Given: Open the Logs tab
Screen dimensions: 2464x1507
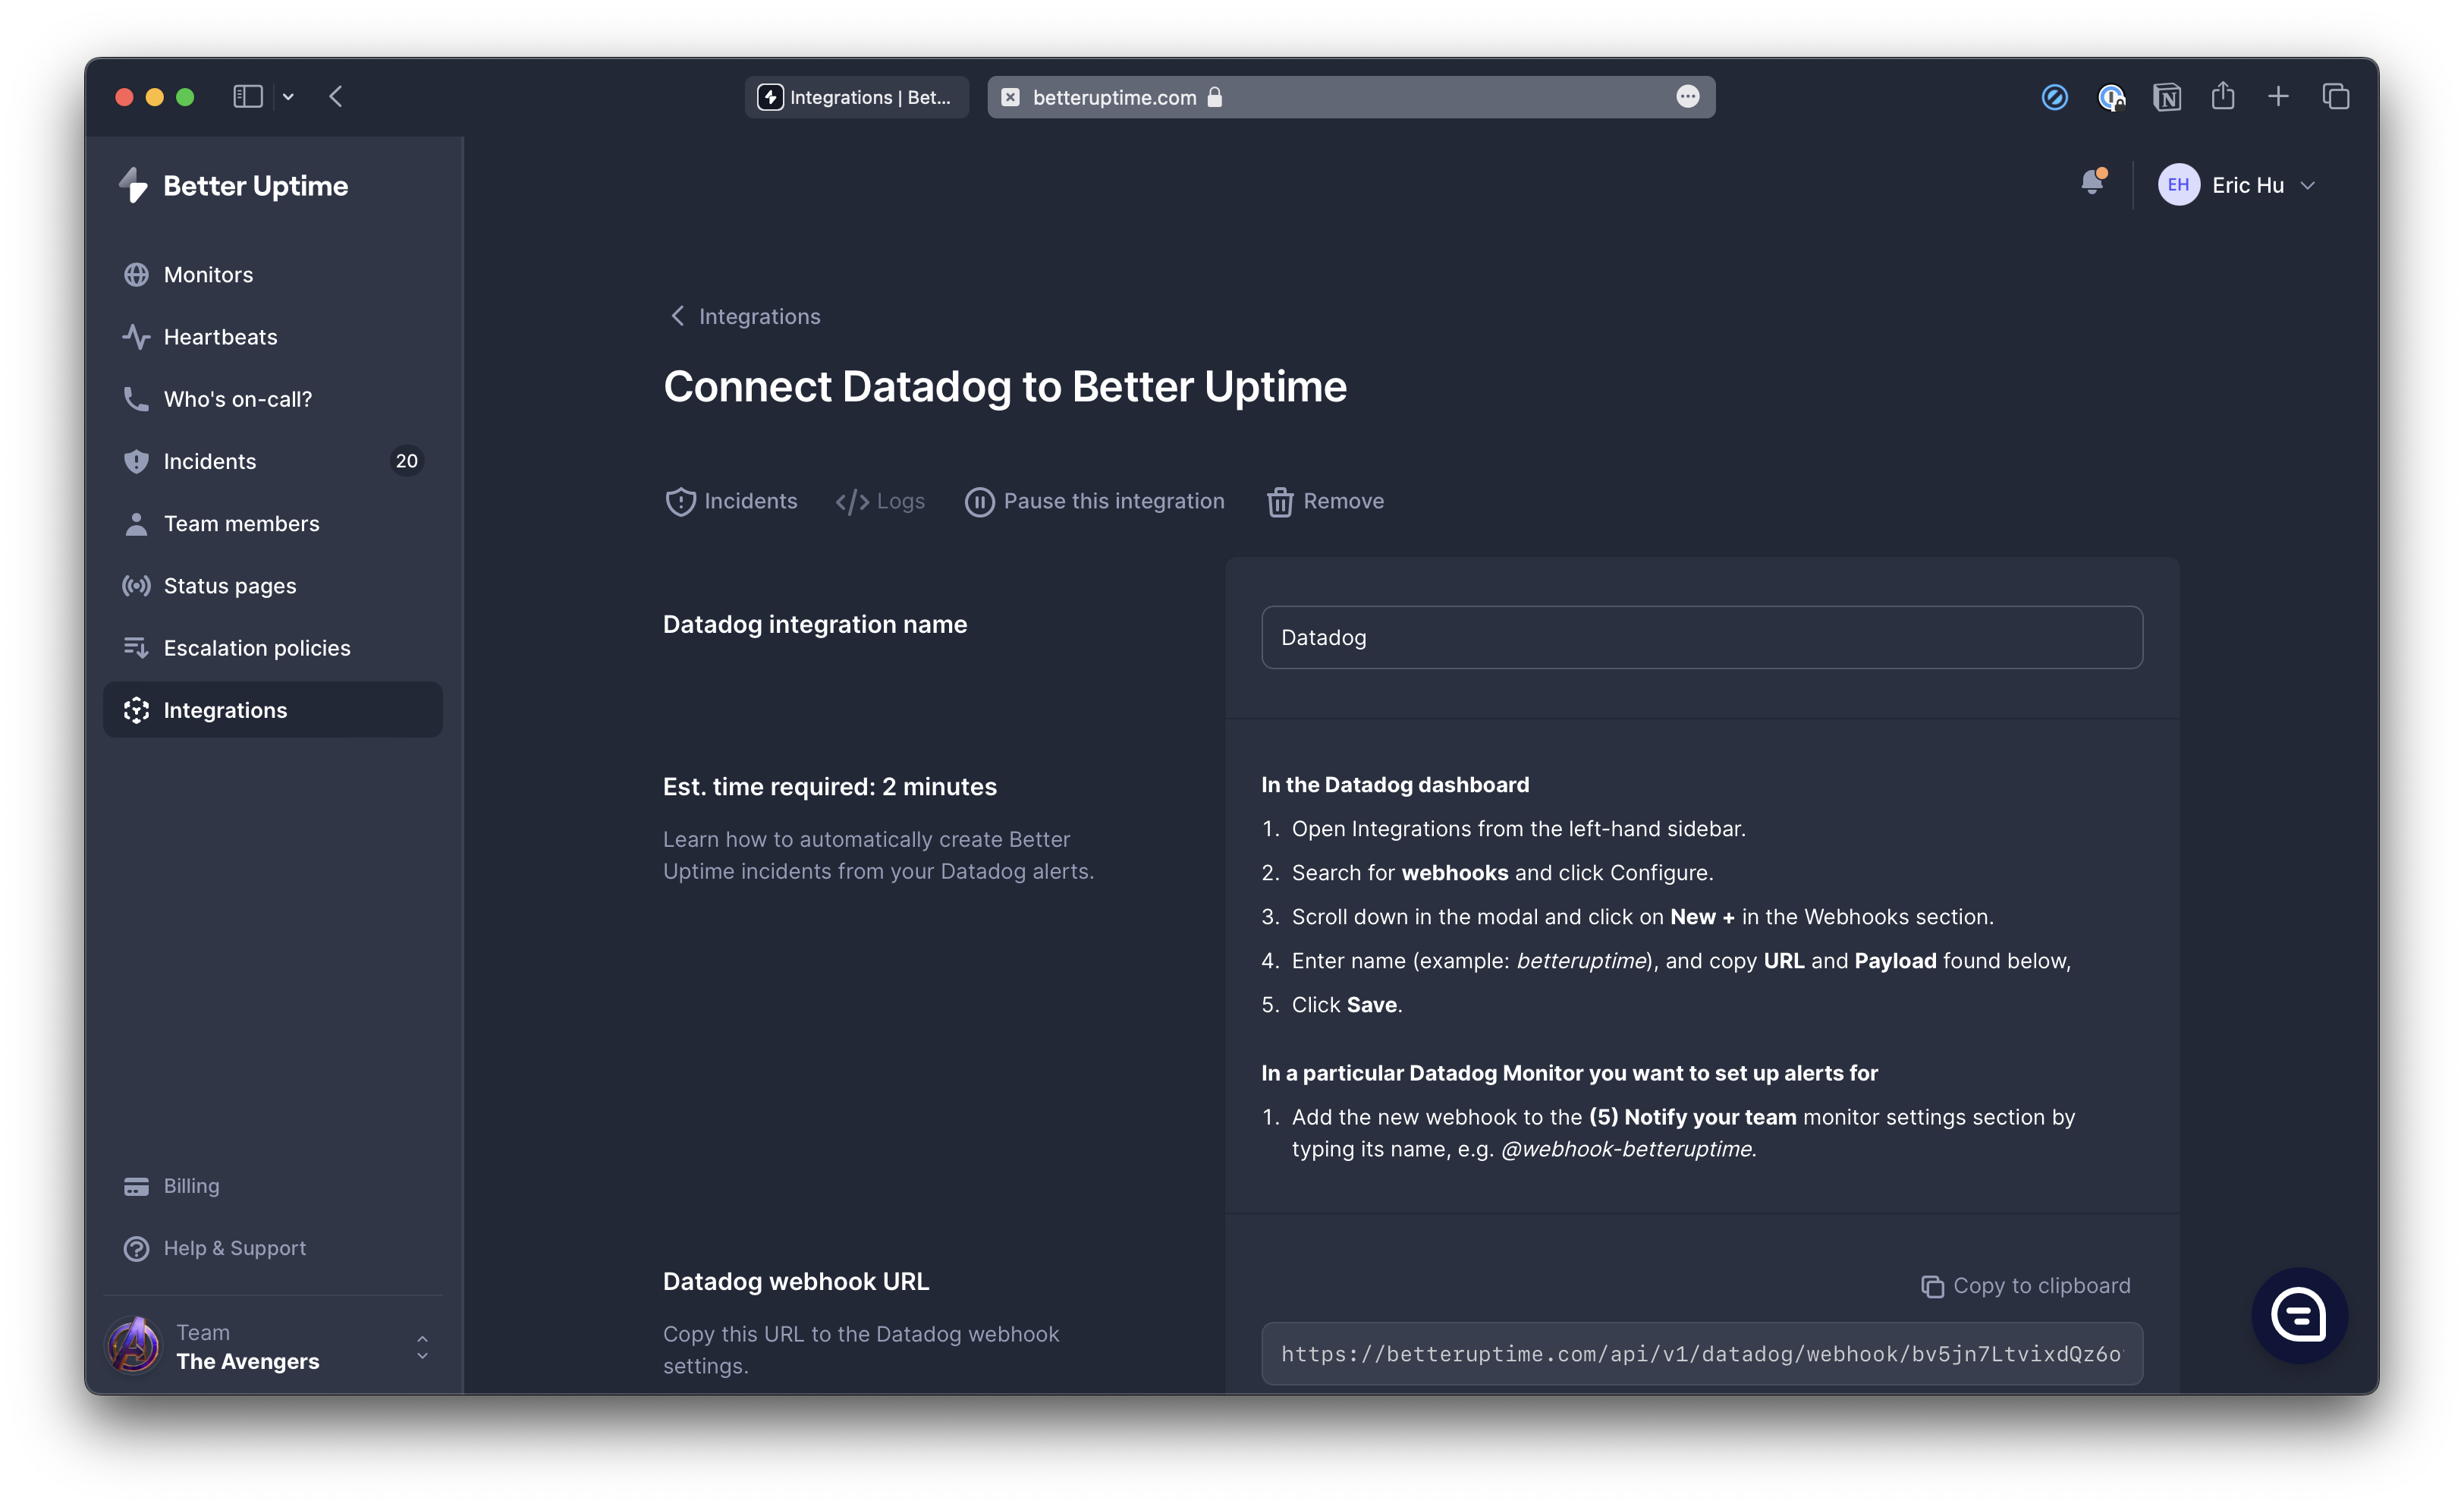Looking at the screenshot, I should coord(880,501).
